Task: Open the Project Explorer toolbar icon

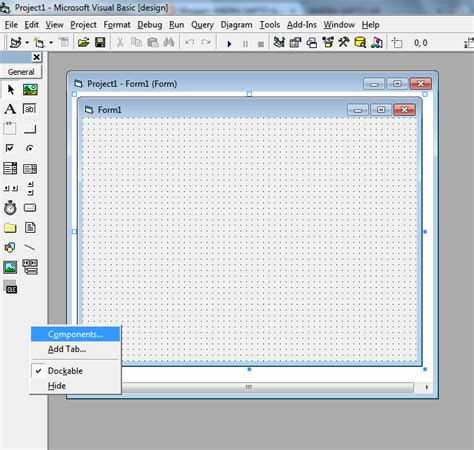Action: point(279,42)
